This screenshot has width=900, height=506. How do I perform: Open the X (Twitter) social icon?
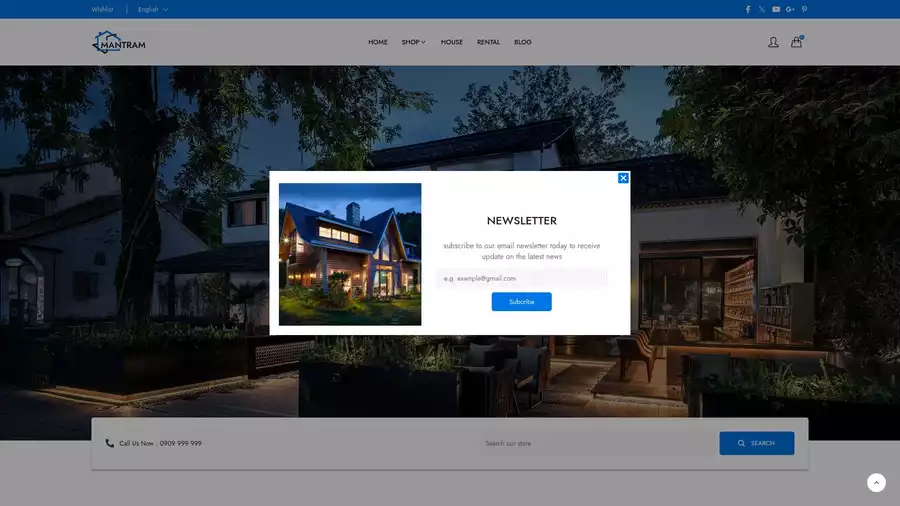click(762, 9)
